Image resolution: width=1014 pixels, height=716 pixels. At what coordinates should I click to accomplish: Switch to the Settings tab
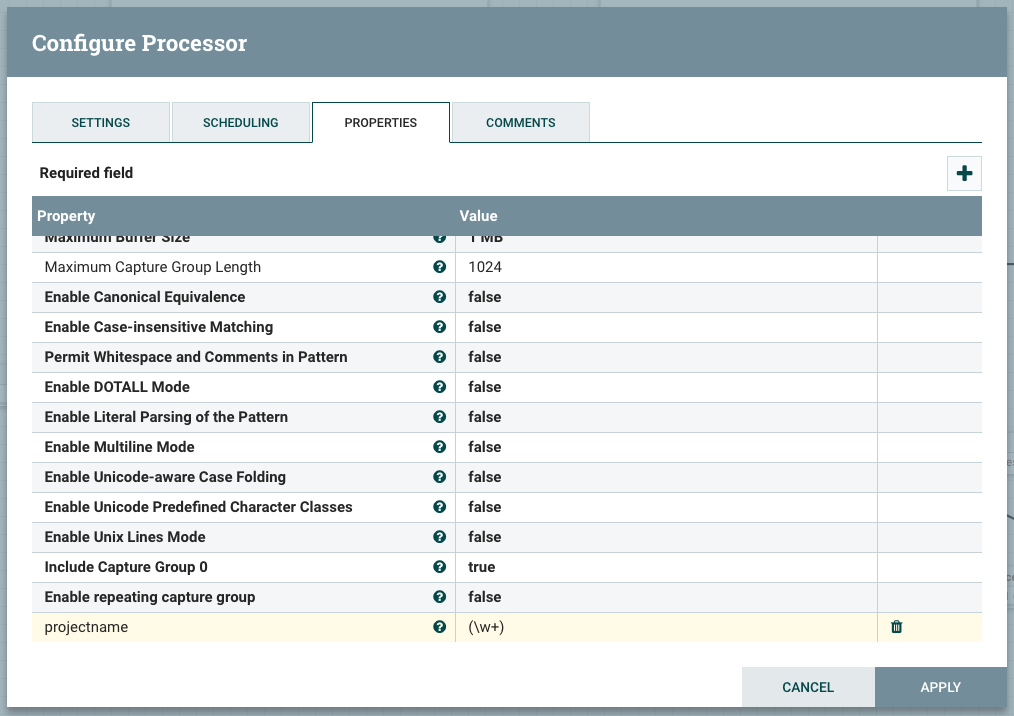click(x=100, y=122)
